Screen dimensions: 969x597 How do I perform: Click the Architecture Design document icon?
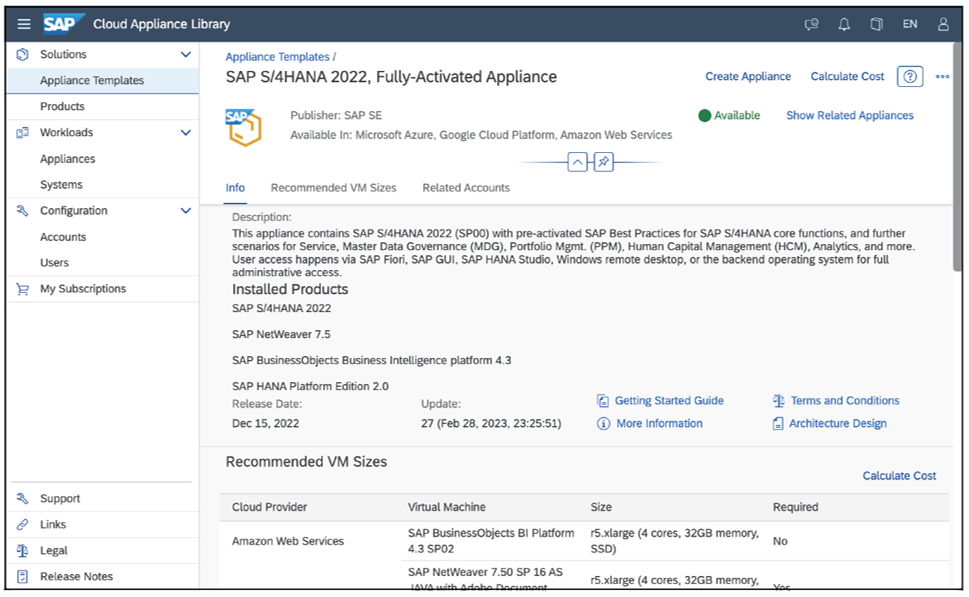pos(778,423)
